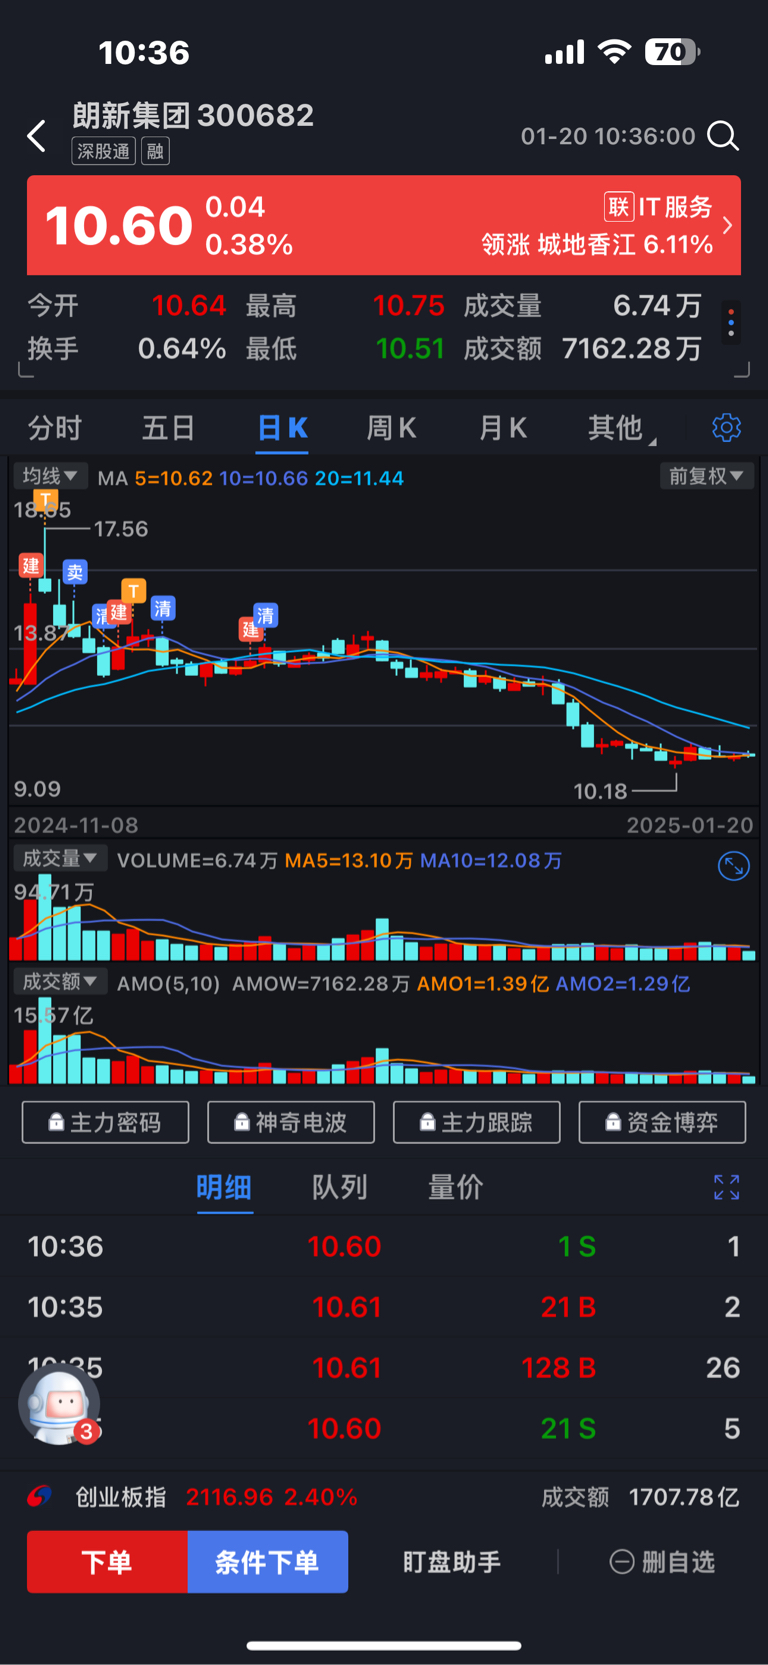Switch to 分时 chart tab

click(x=55, y=428)
